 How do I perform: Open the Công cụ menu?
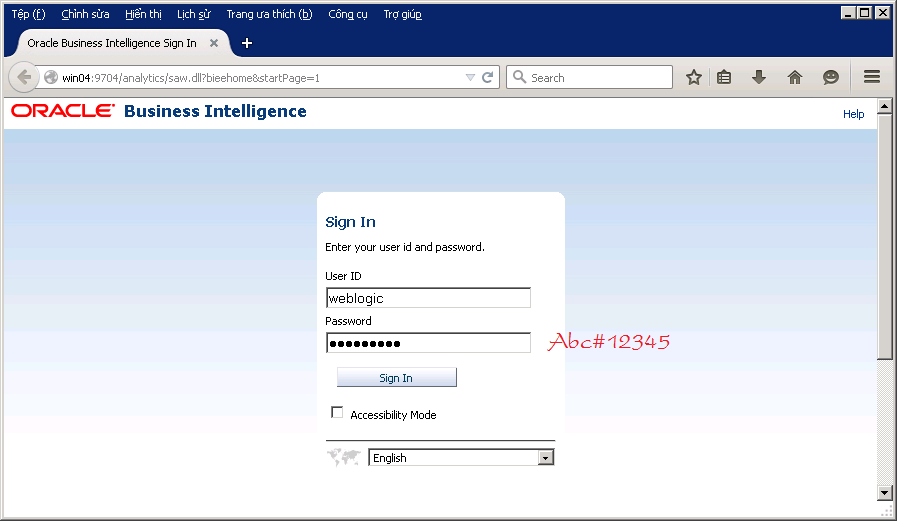(348, 14)
